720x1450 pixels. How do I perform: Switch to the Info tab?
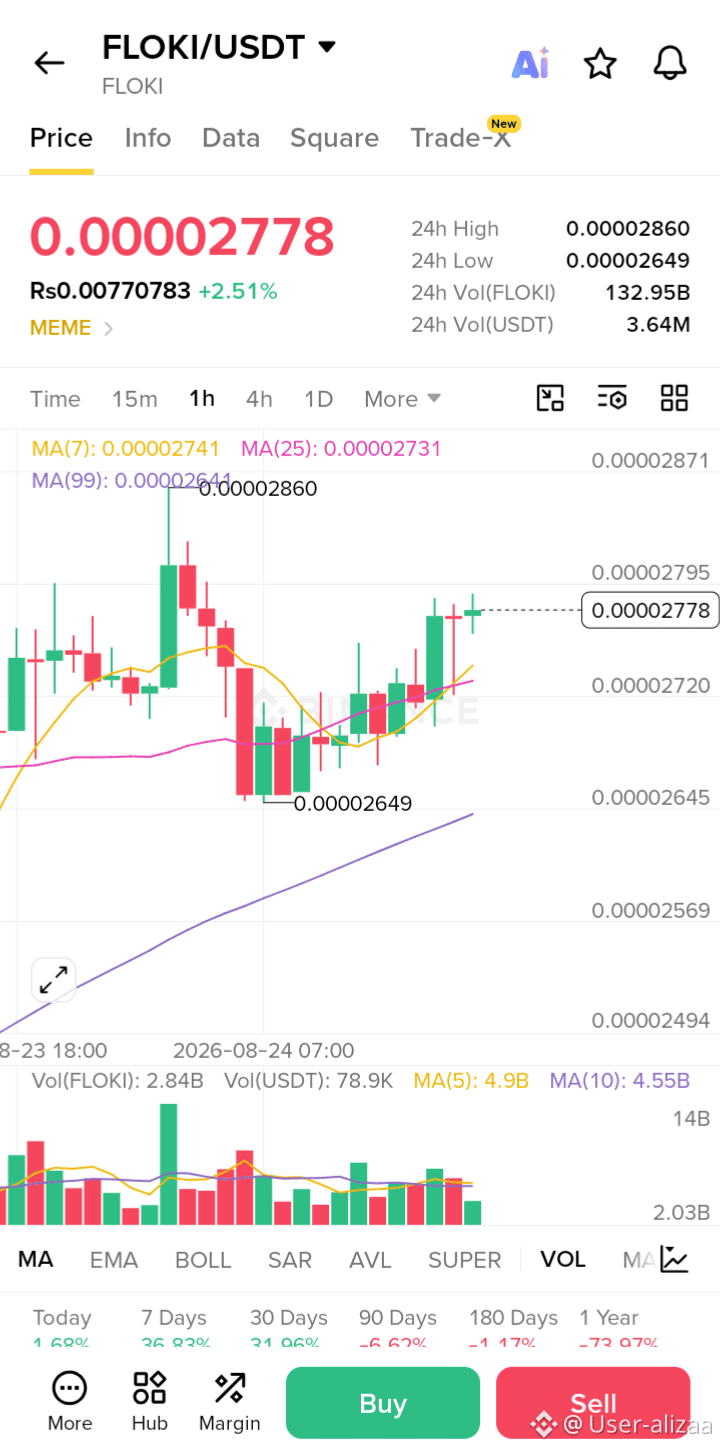pyautogui.click(x=148, y=138)
